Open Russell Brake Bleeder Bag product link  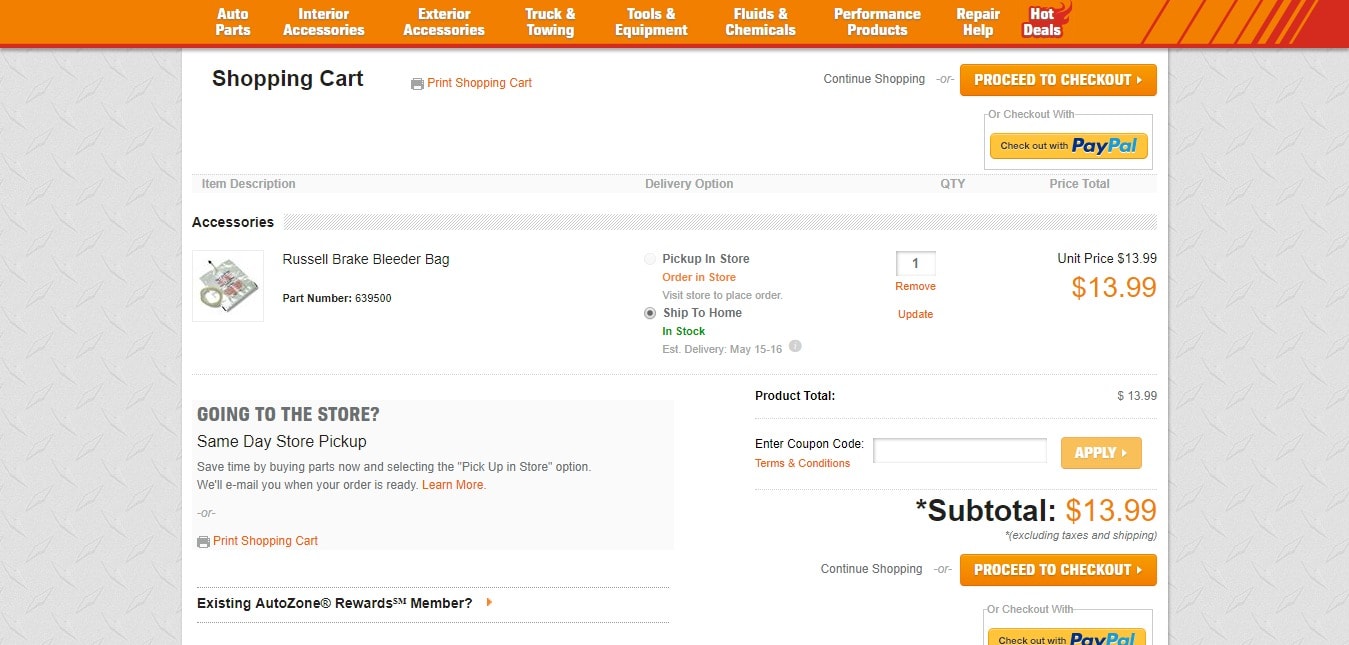pos(366,259)
